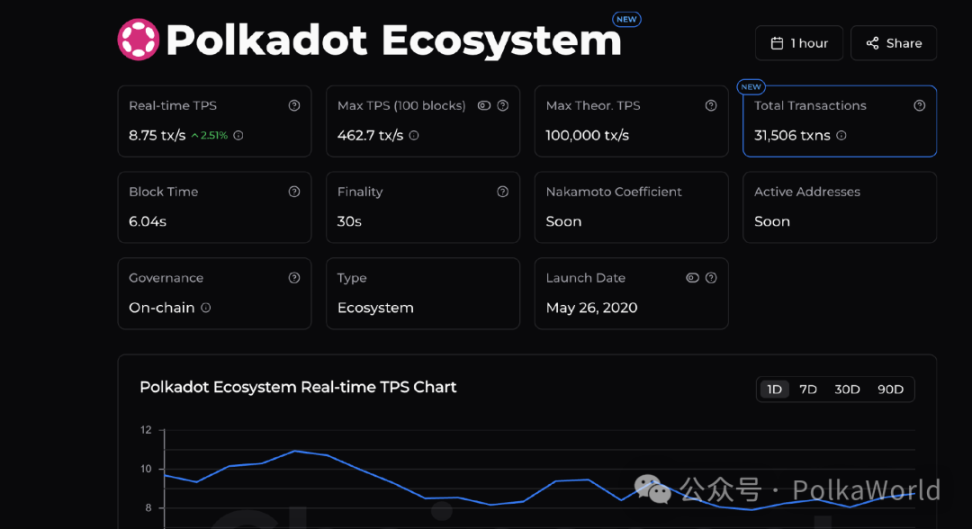The width and height of the screenshot is (972, 529).
Task: Switch chart to 30D range
Action: click(x=847, y=389)
